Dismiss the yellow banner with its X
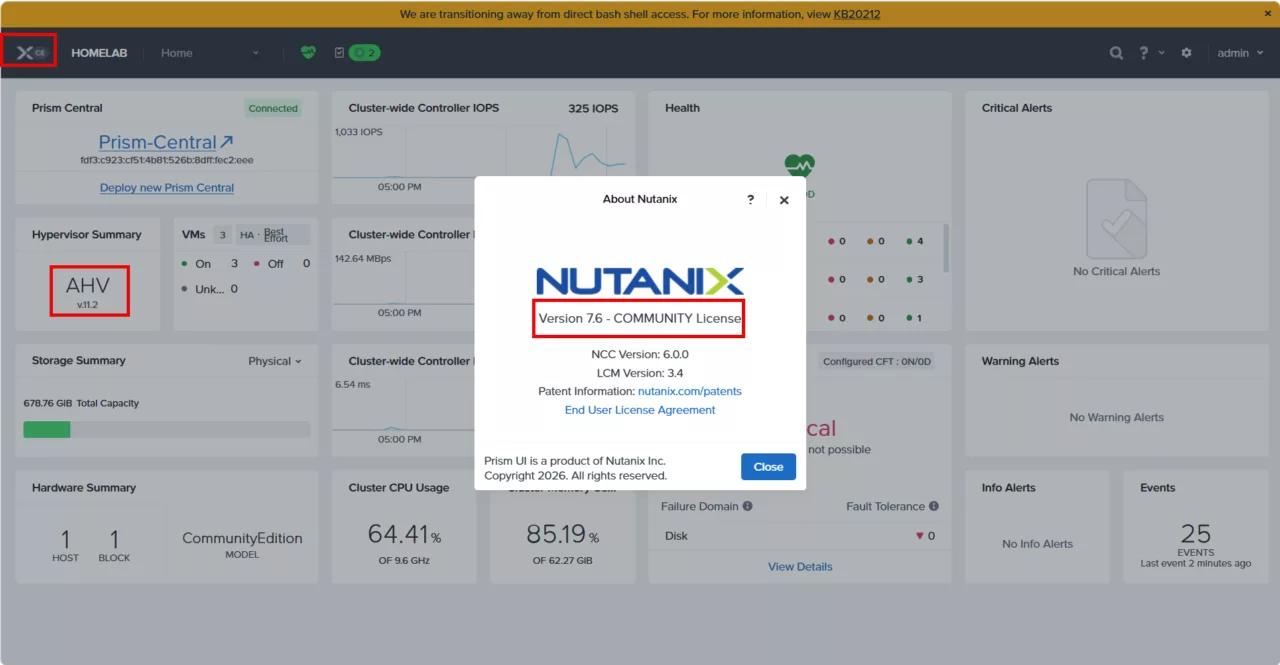Viewport: 1280px width, 665px height. 1269,13
